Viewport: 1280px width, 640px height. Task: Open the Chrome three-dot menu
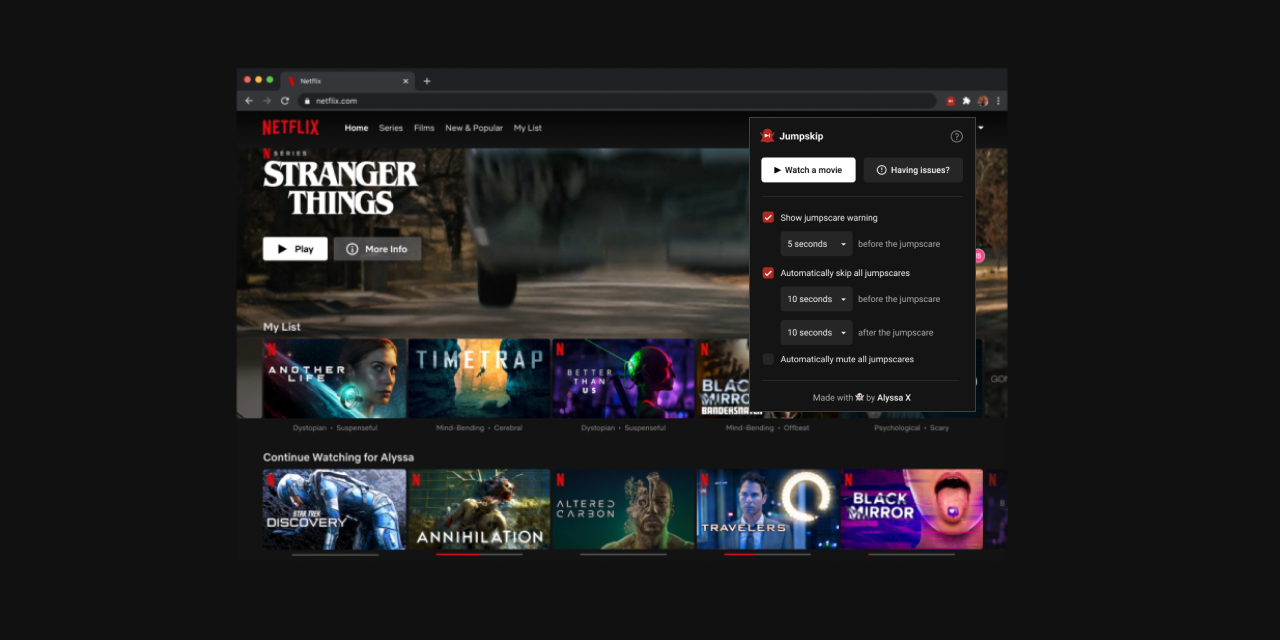point(998,100)
